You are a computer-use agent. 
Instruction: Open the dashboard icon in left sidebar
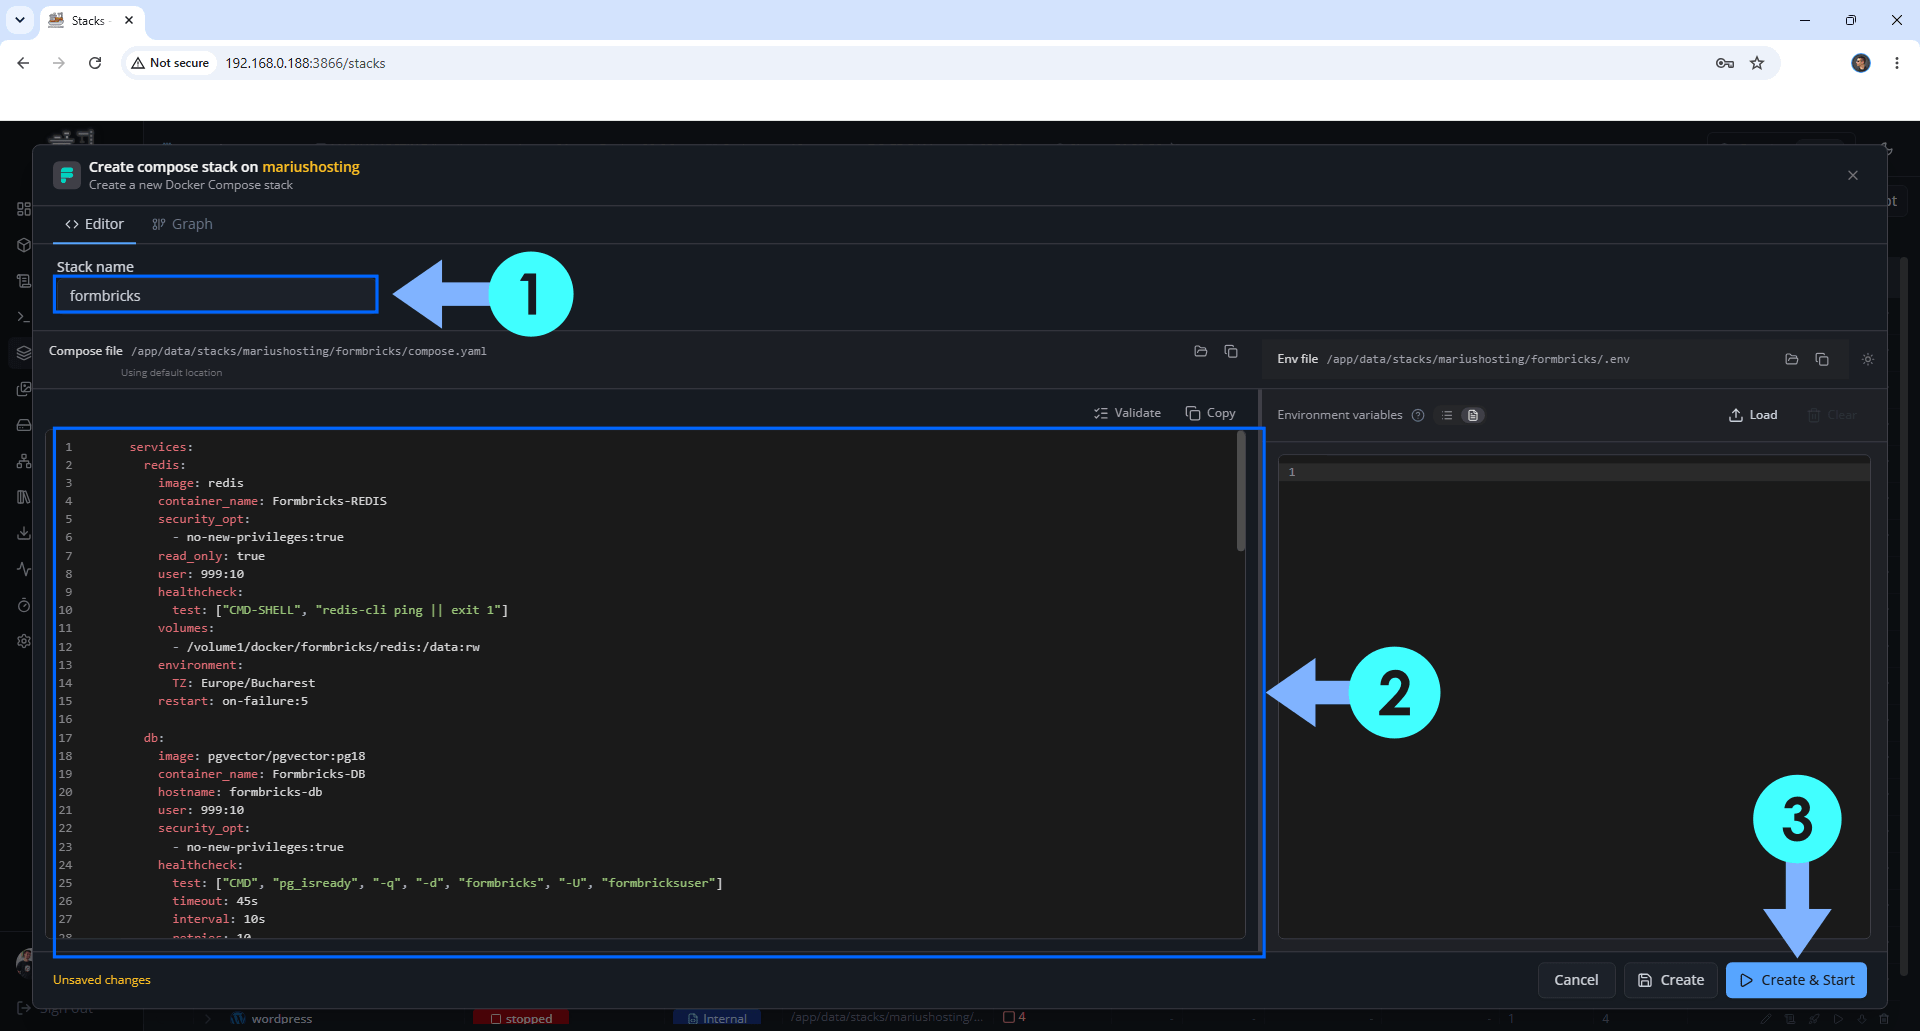coord(23,209)
